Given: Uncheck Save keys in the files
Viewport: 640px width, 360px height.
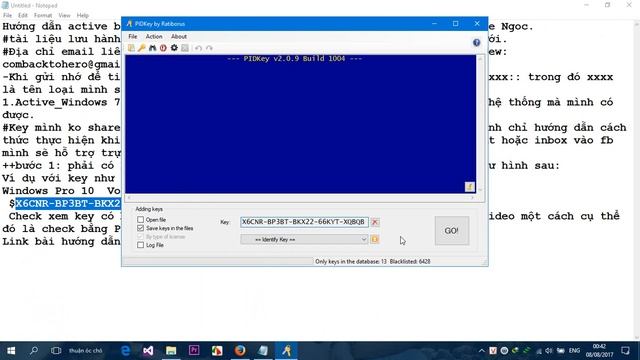Looking at the screenshot, I should [140, 228].
